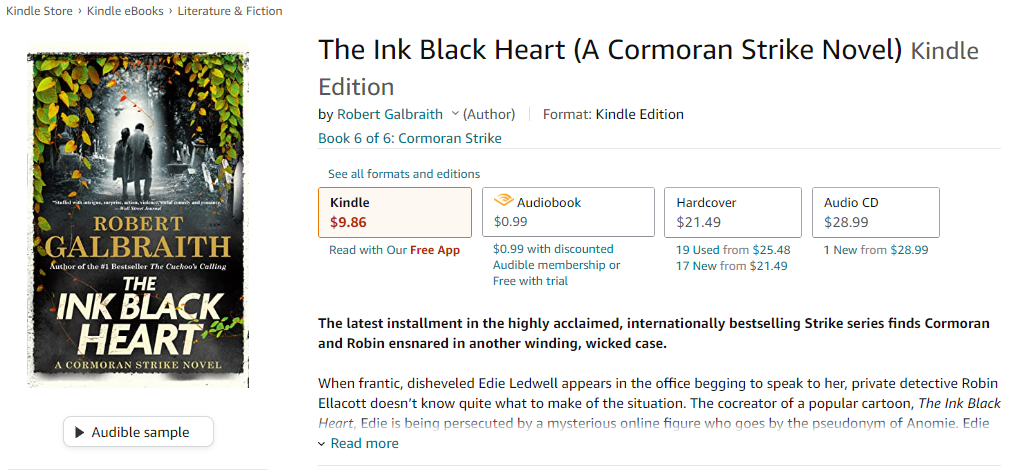Select the Kindle format option
The width and height of the screenshot is (1010, 475).
394,212
